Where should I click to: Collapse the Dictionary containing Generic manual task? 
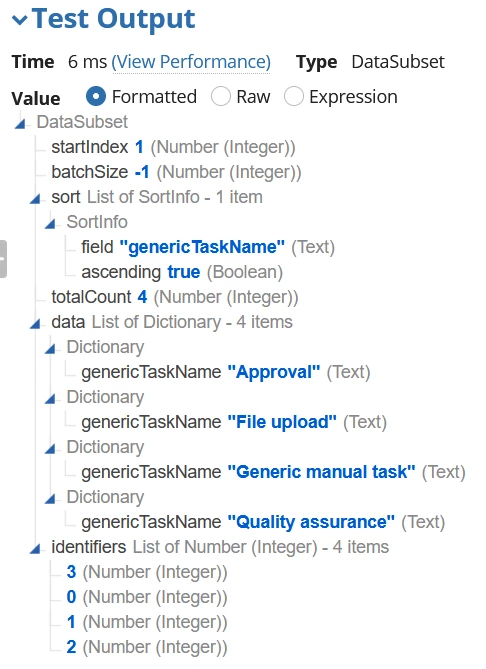pyautogui.click(x=50, y=449)
